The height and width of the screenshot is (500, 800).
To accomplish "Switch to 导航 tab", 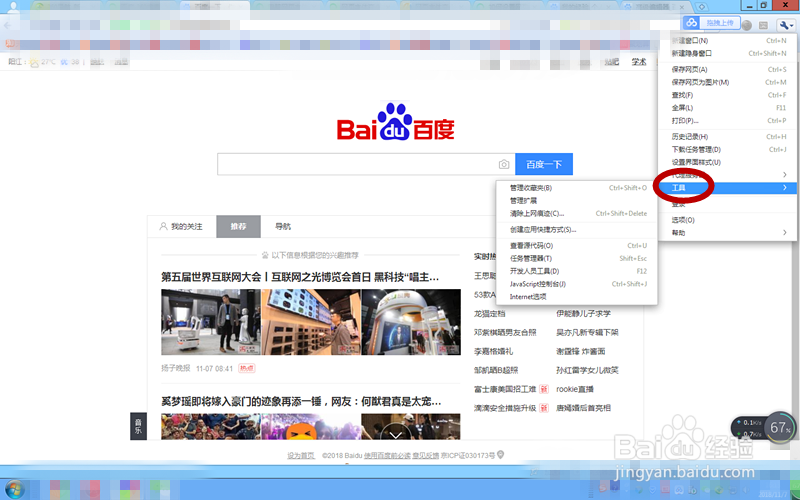I will point(283,227).
